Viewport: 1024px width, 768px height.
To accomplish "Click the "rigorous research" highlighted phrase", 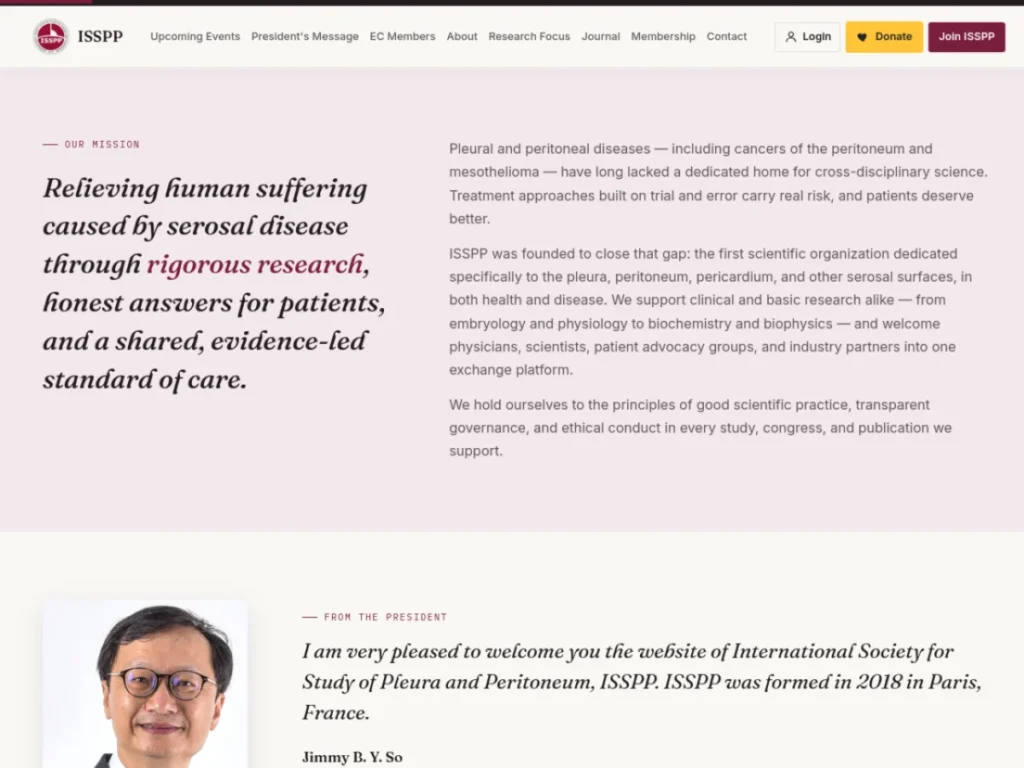I will coord(255,264).
